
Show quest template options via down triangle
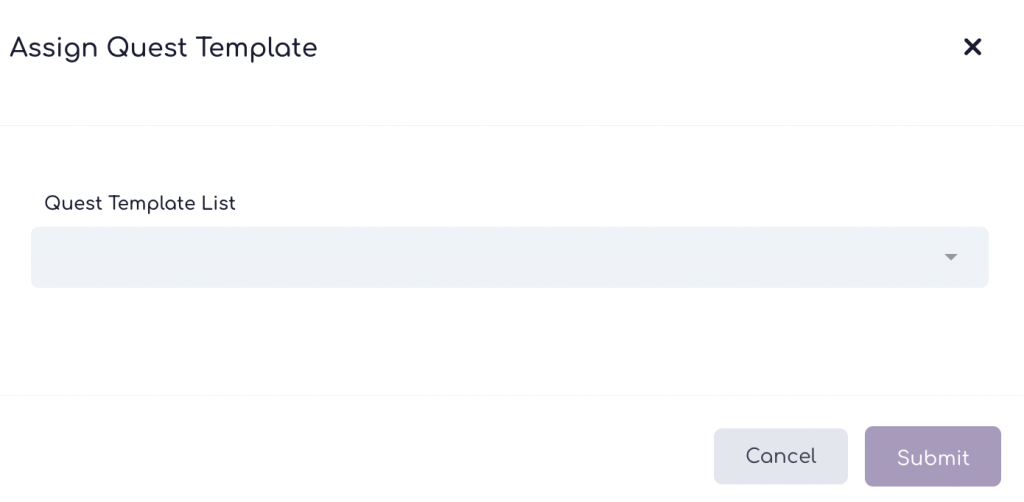coord(950,258)
